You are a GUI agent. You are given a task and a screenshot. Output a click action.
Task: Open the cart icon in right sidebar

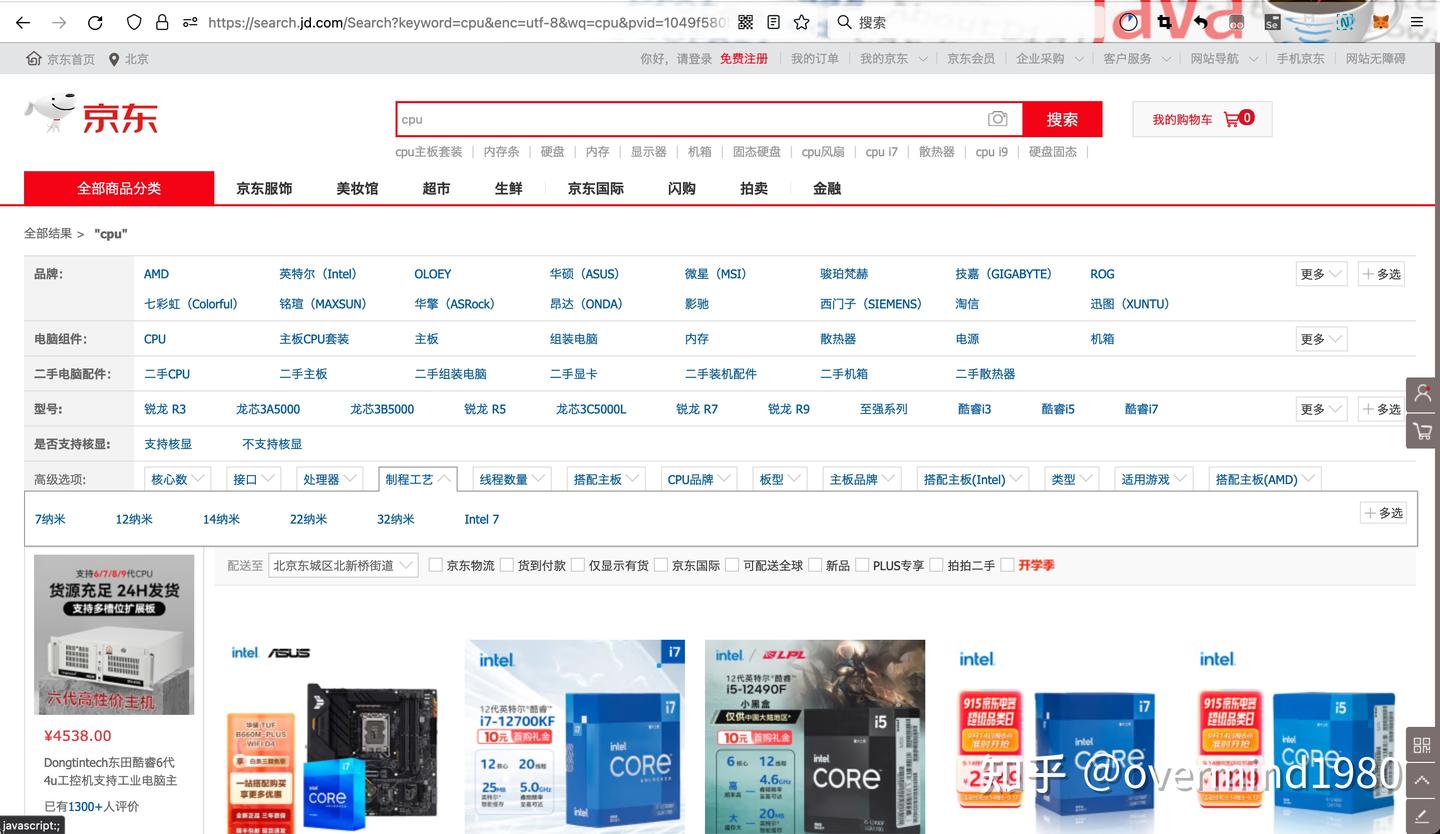1421,430
